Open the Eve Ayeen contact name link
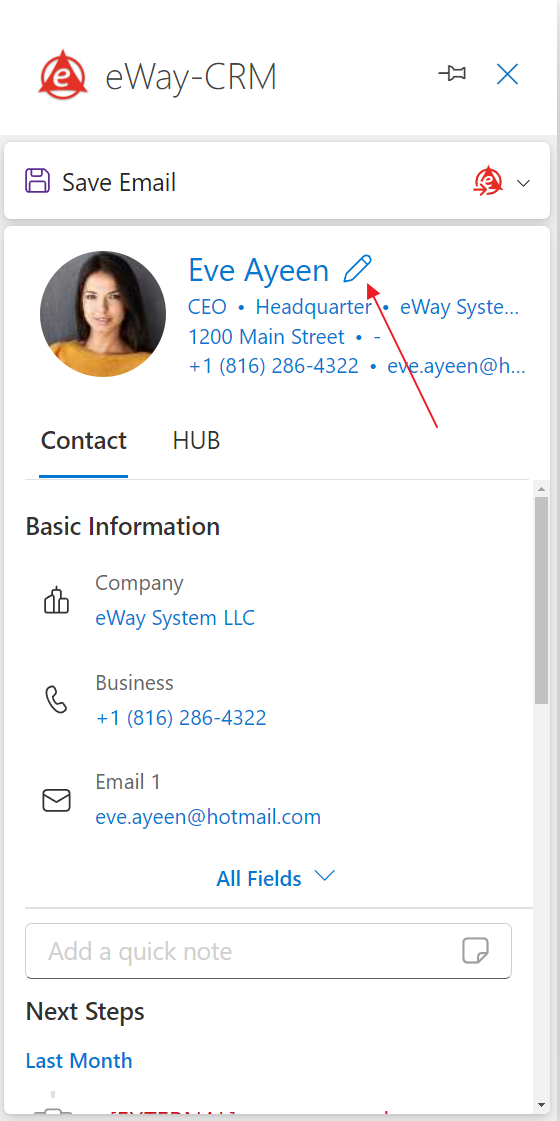 point(258,270)
